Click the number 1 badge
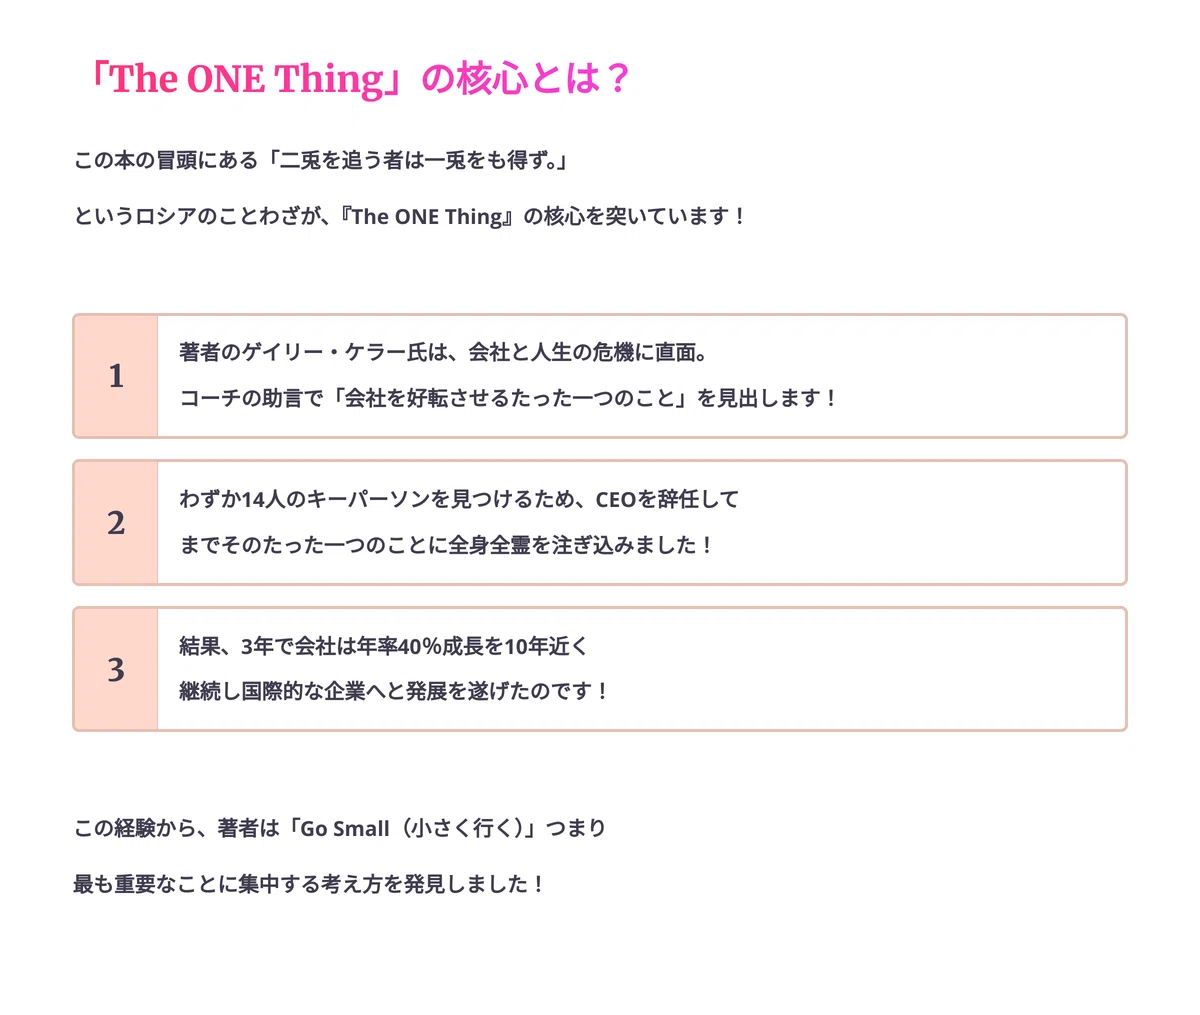 [116, 376]
